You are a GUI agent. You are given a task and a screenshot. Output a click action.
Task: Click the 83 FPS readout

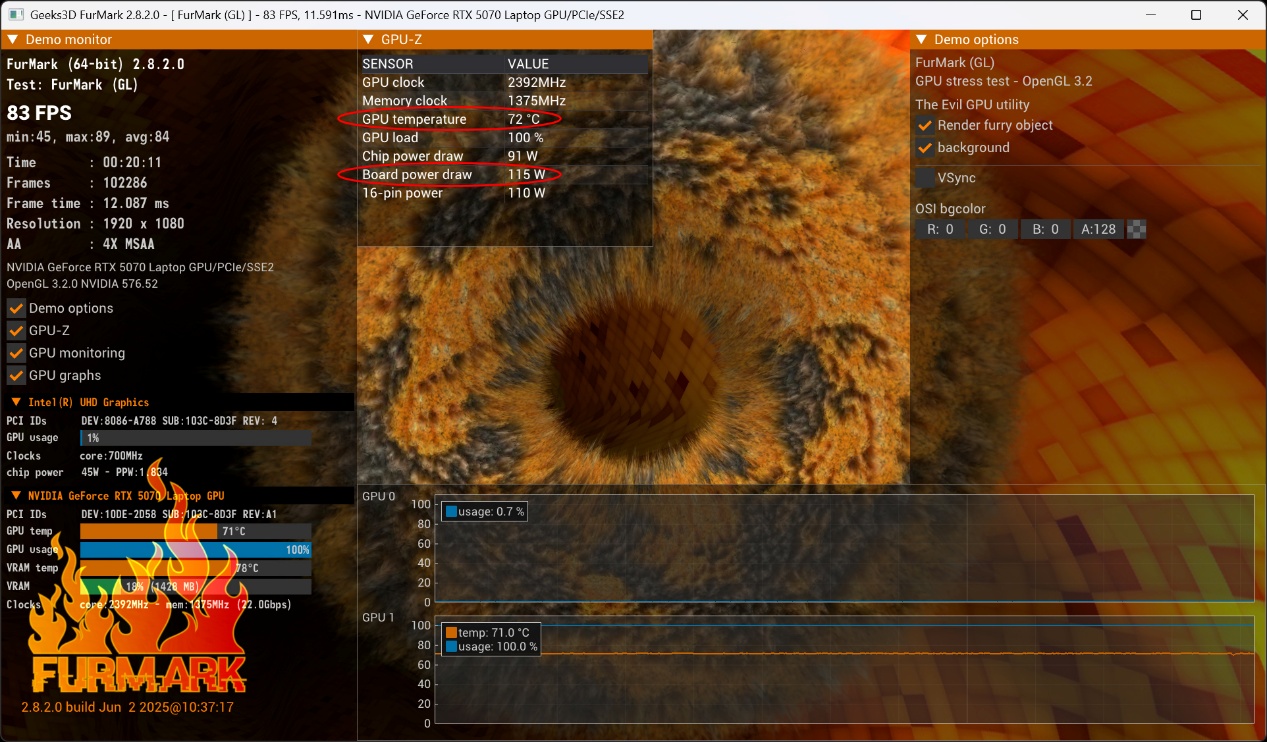click(x=39, y=113)
